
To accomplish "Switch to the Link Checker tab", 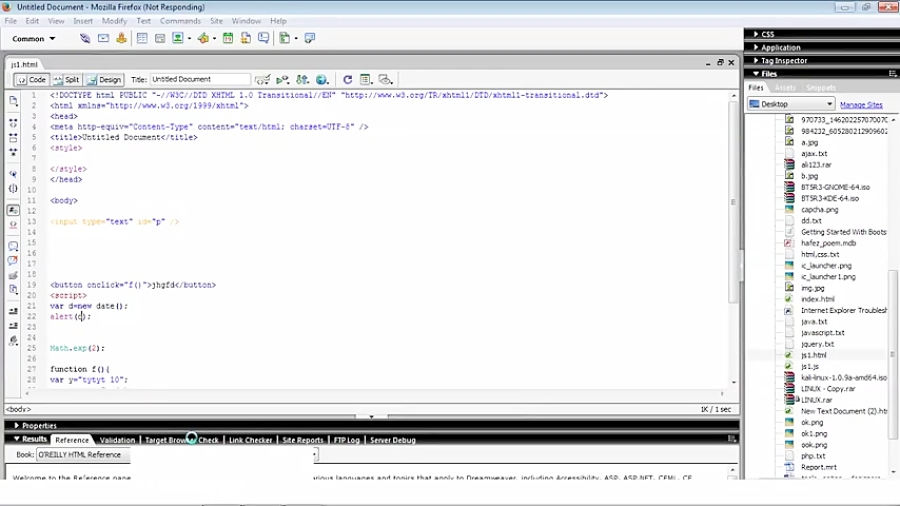I will pyautogui.click(x=250, y=440).
